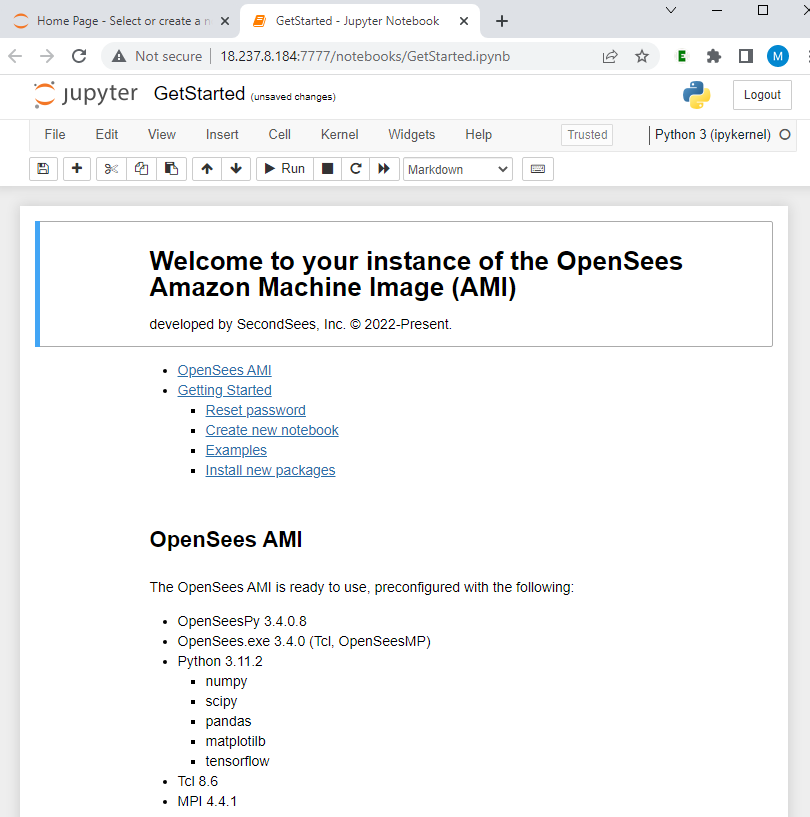Cut selected cells with scissors icon
Image resolution: width=810 pixels, height=817 pixels.
[x=111, y=169]
